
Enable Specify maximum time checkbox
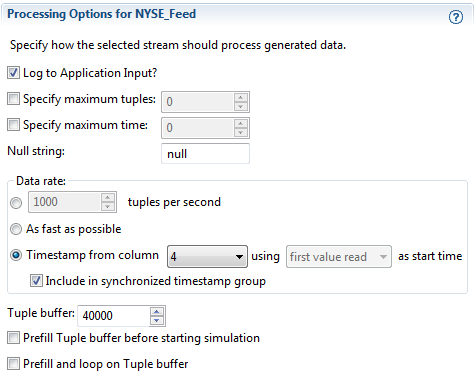[x=13, y=125]
